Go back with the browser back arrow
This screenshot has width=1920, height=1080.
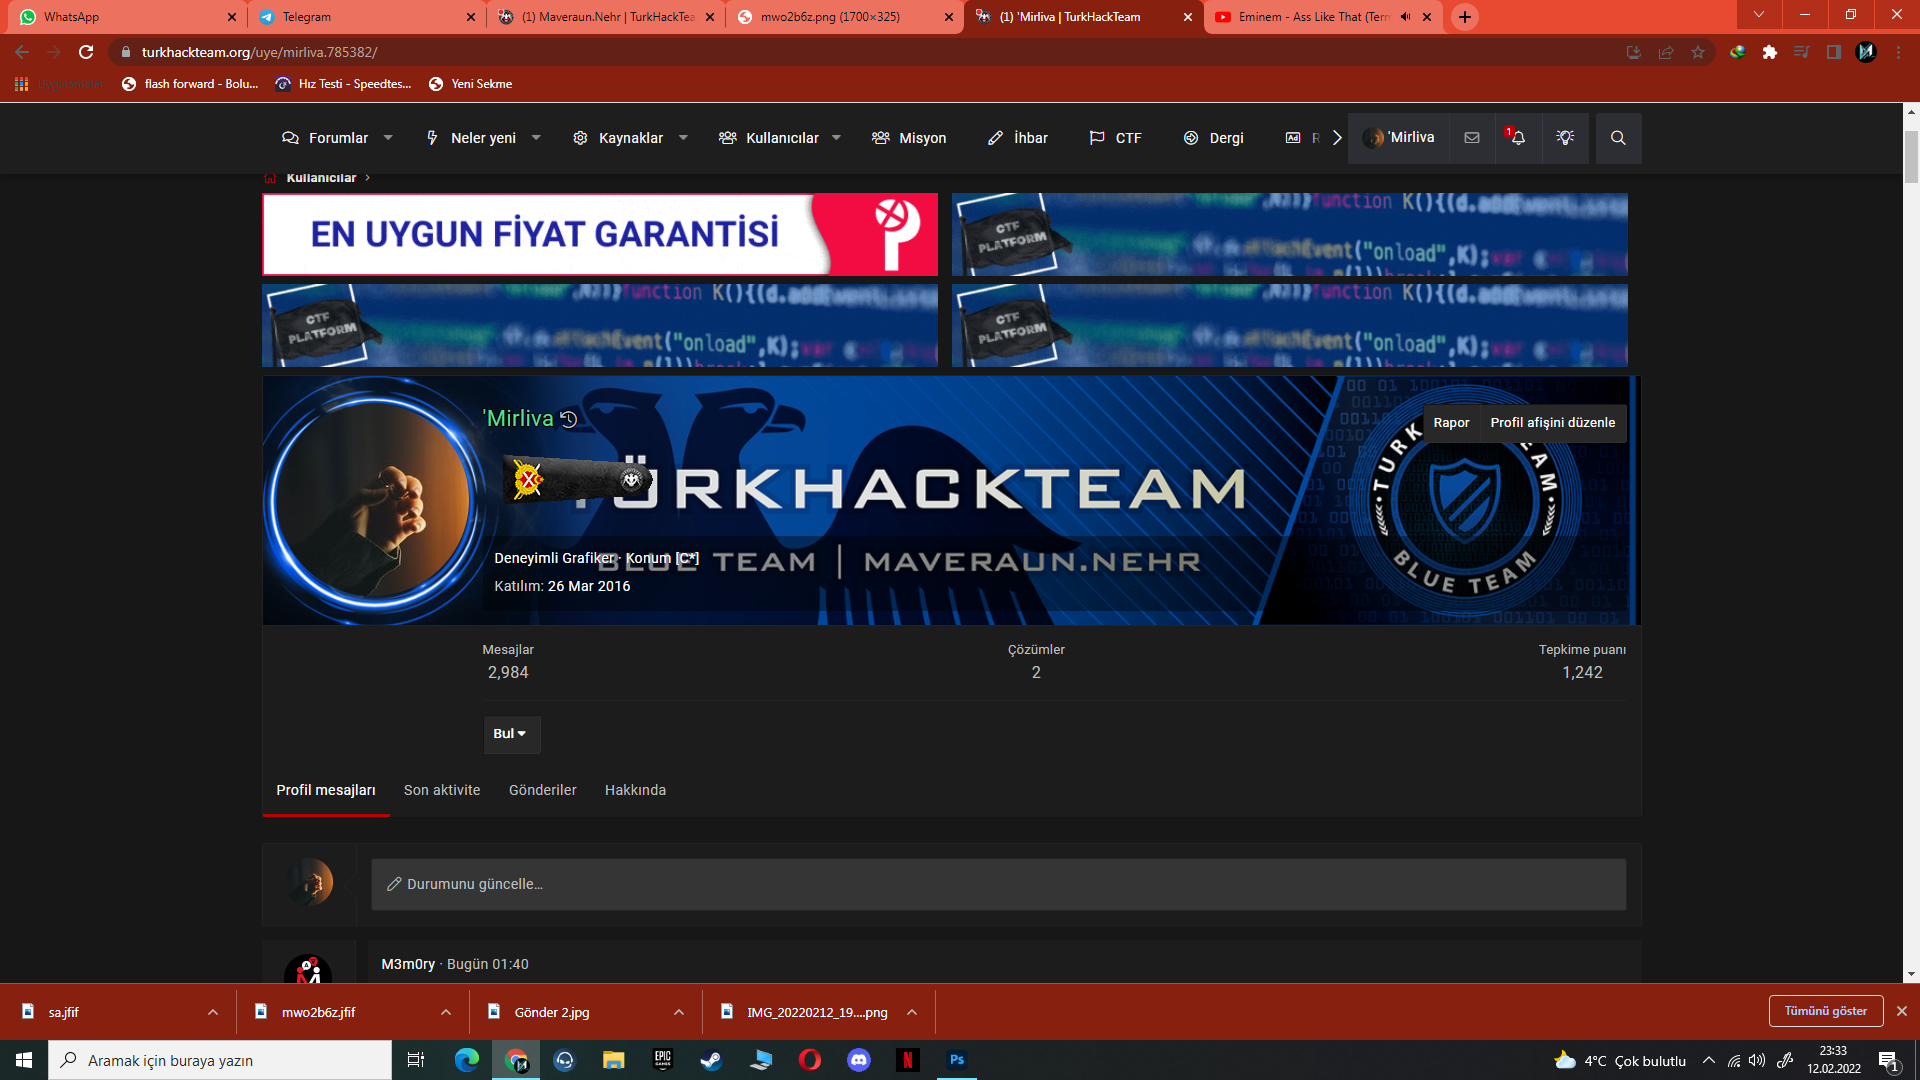tap(22, 52)
